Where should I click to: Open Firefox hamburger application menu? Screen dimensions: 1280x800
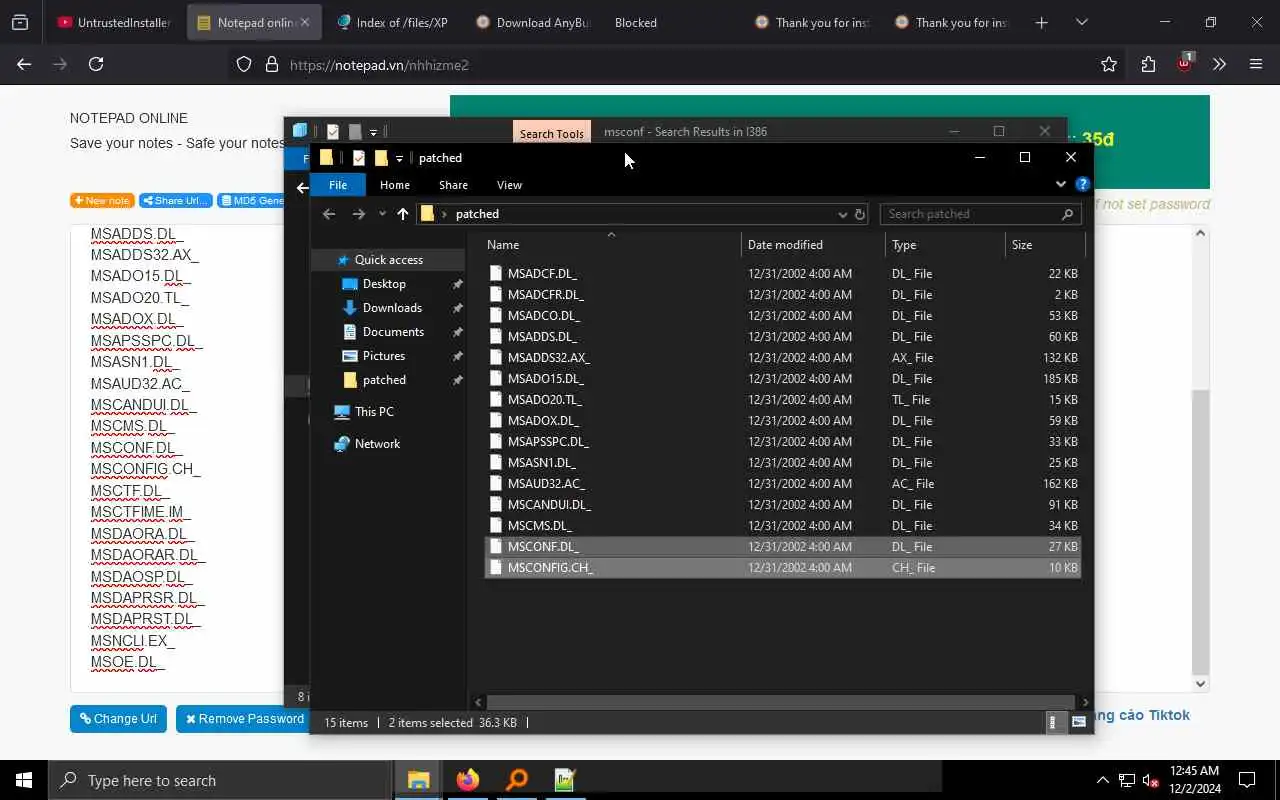tap(1256, 64)
